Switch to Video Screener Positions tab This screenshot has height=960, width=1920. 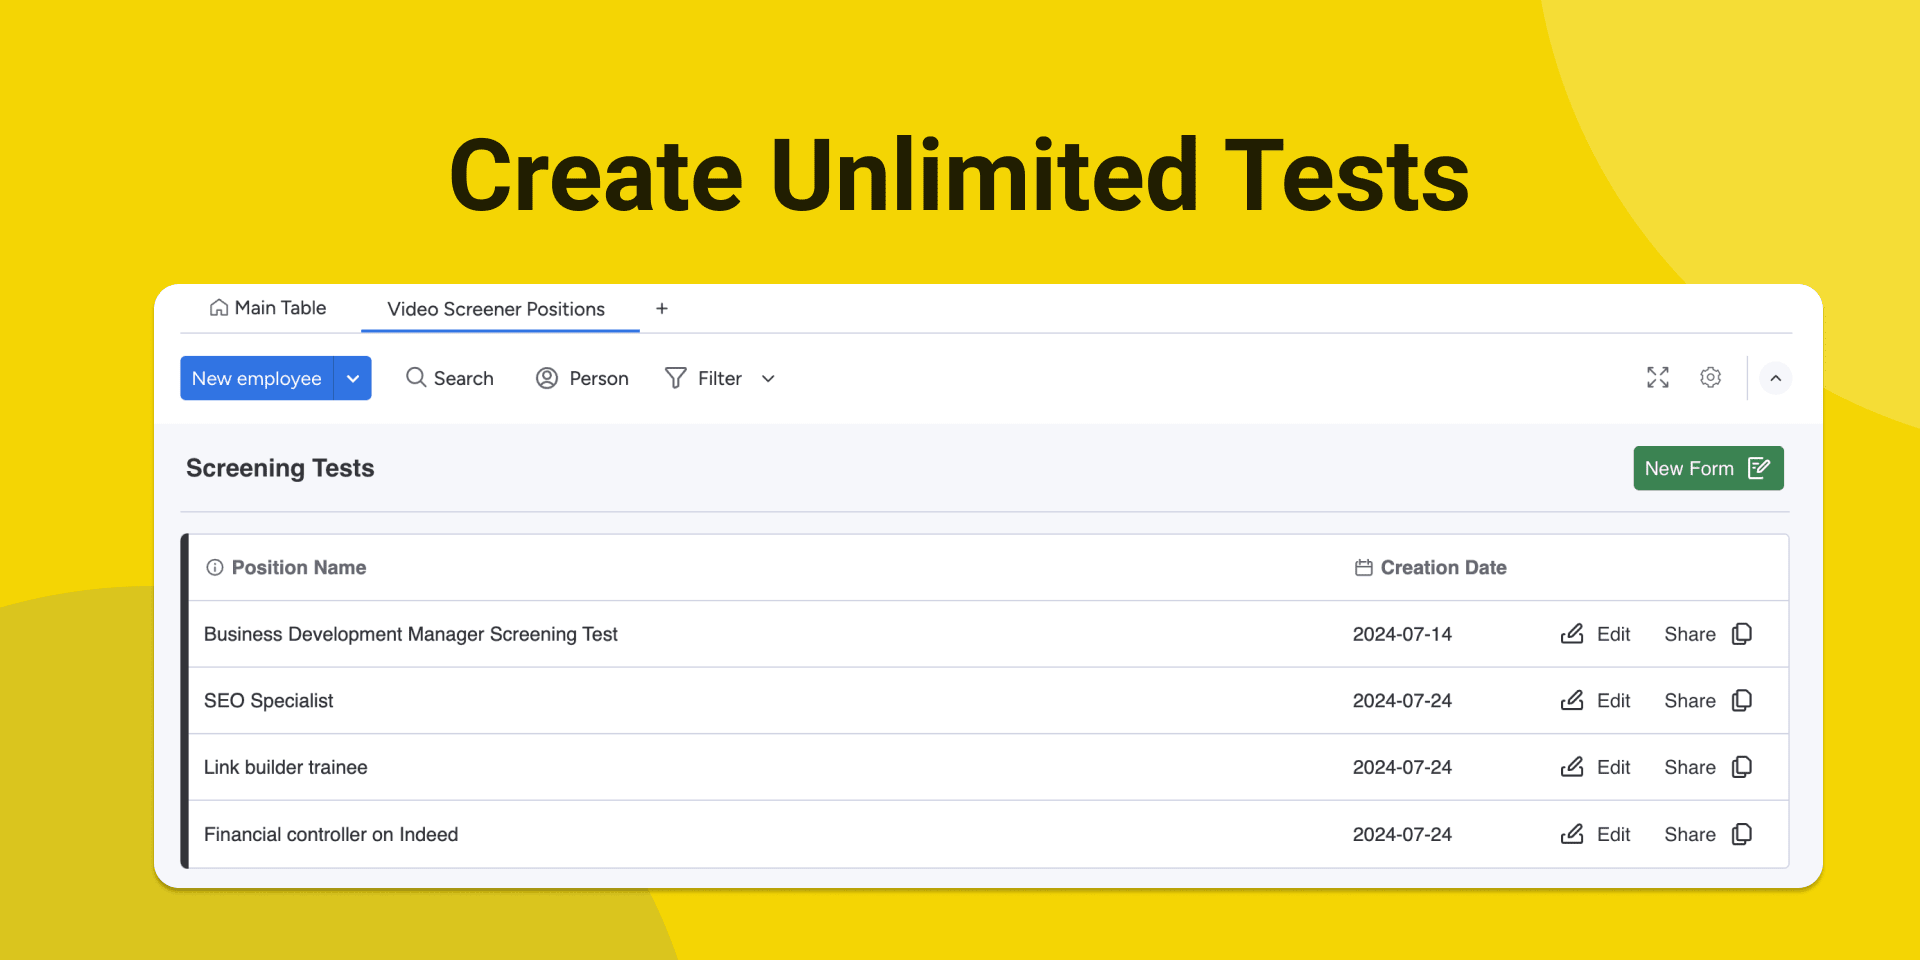(496, 309)
